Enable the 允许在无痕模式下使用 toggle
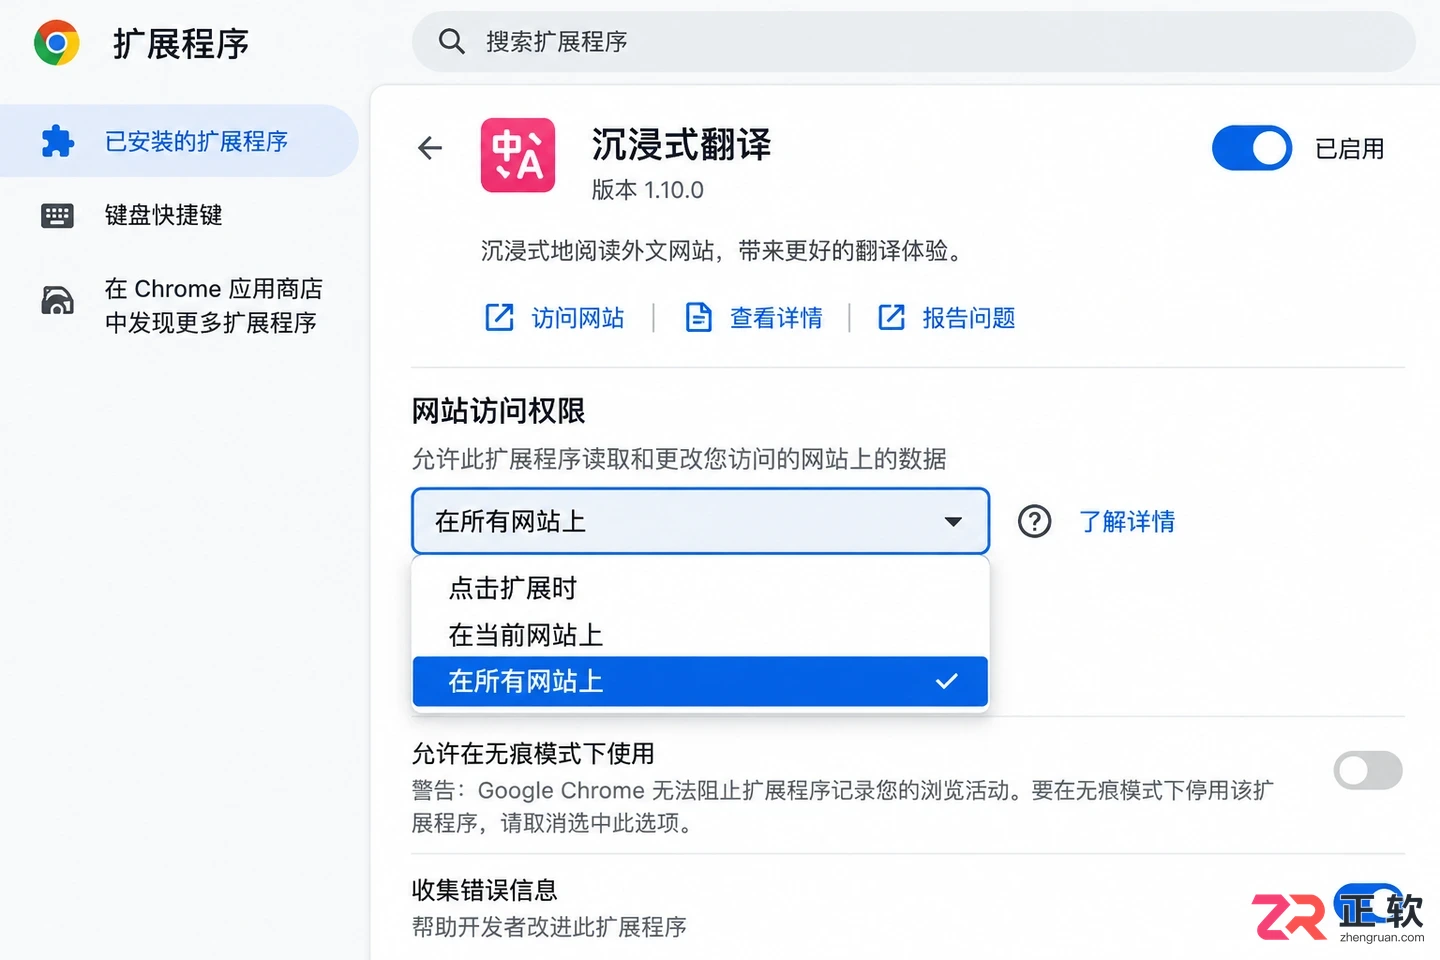The height and width of the screenshot is (960, 1440). pos(1368,770)
